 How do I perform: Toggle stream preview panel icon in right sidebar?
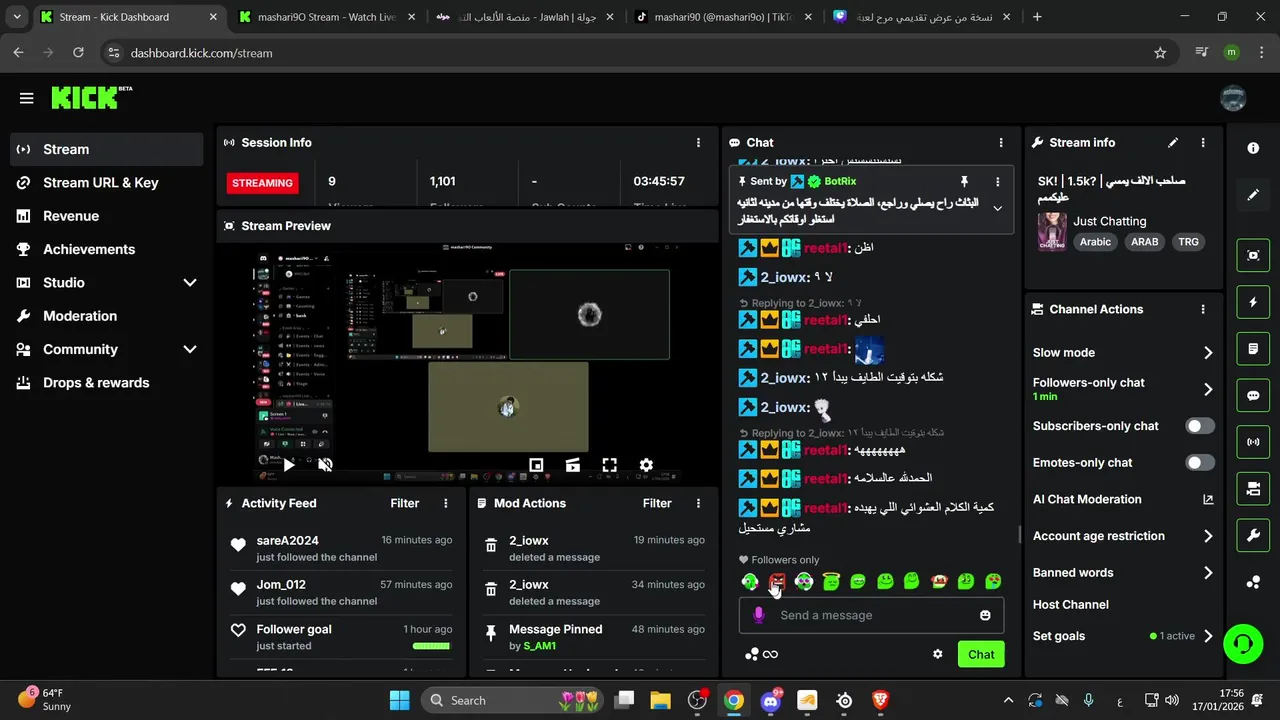click(x=1253, y=255)
